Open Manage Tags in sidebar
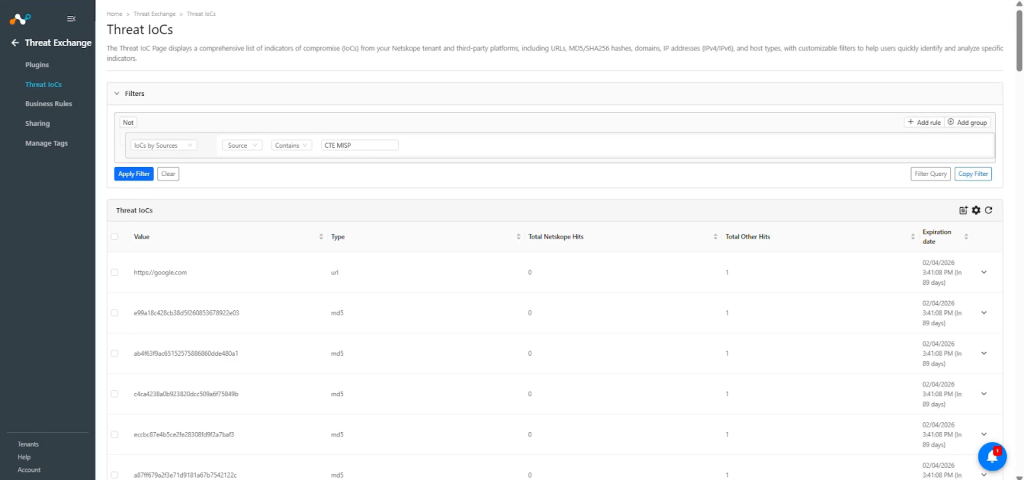Screen dimensions: 1024x480 click(46, 143)
